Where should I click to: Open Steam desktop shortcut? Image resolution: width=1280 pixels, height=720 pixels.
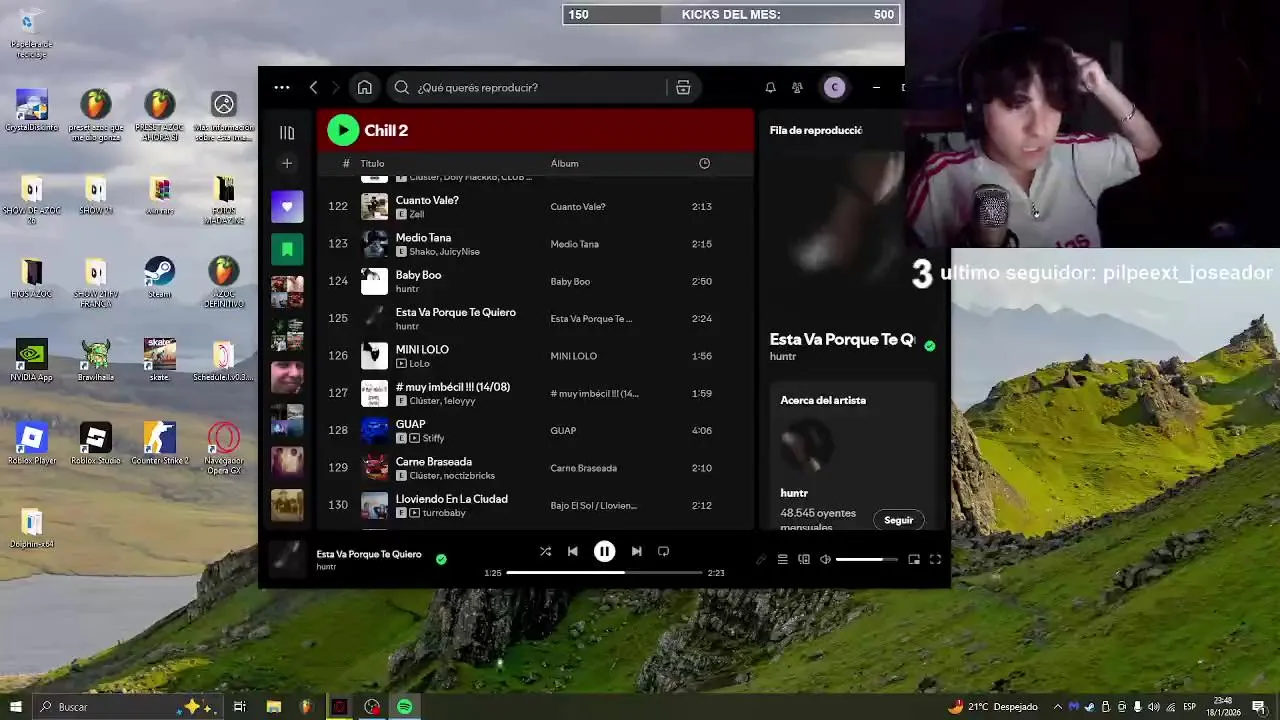coord(159,278)
